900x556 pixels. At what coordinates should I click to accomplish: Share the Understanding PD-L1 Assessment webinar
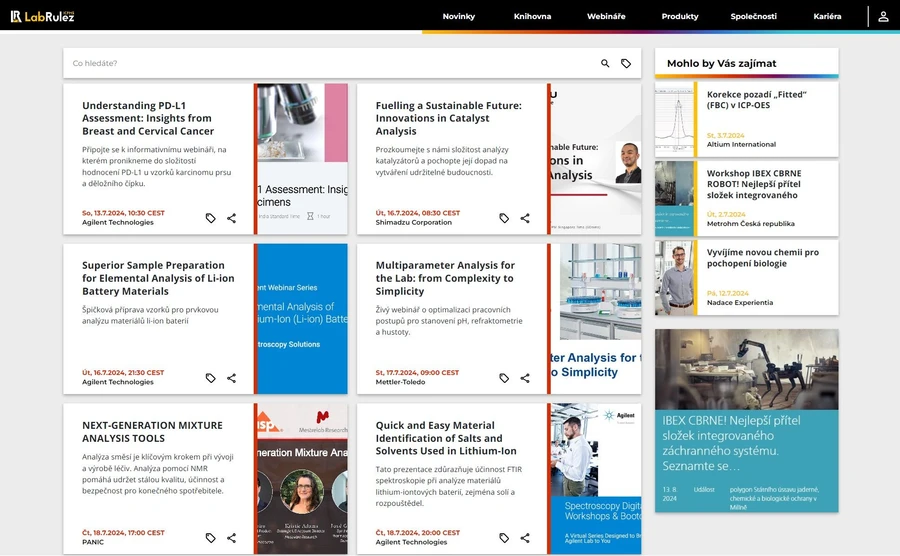click(x=231, y=218)
